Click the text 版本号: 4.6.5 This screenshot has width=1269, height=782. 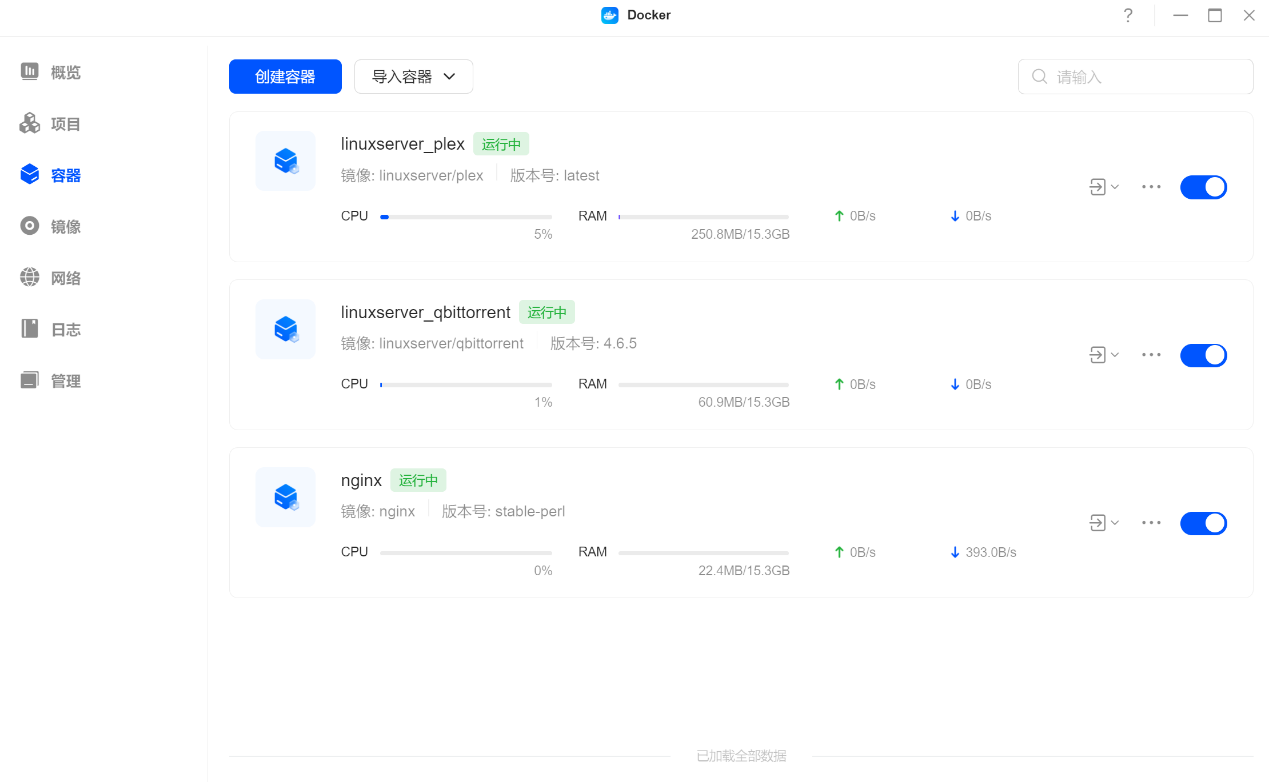593,343
